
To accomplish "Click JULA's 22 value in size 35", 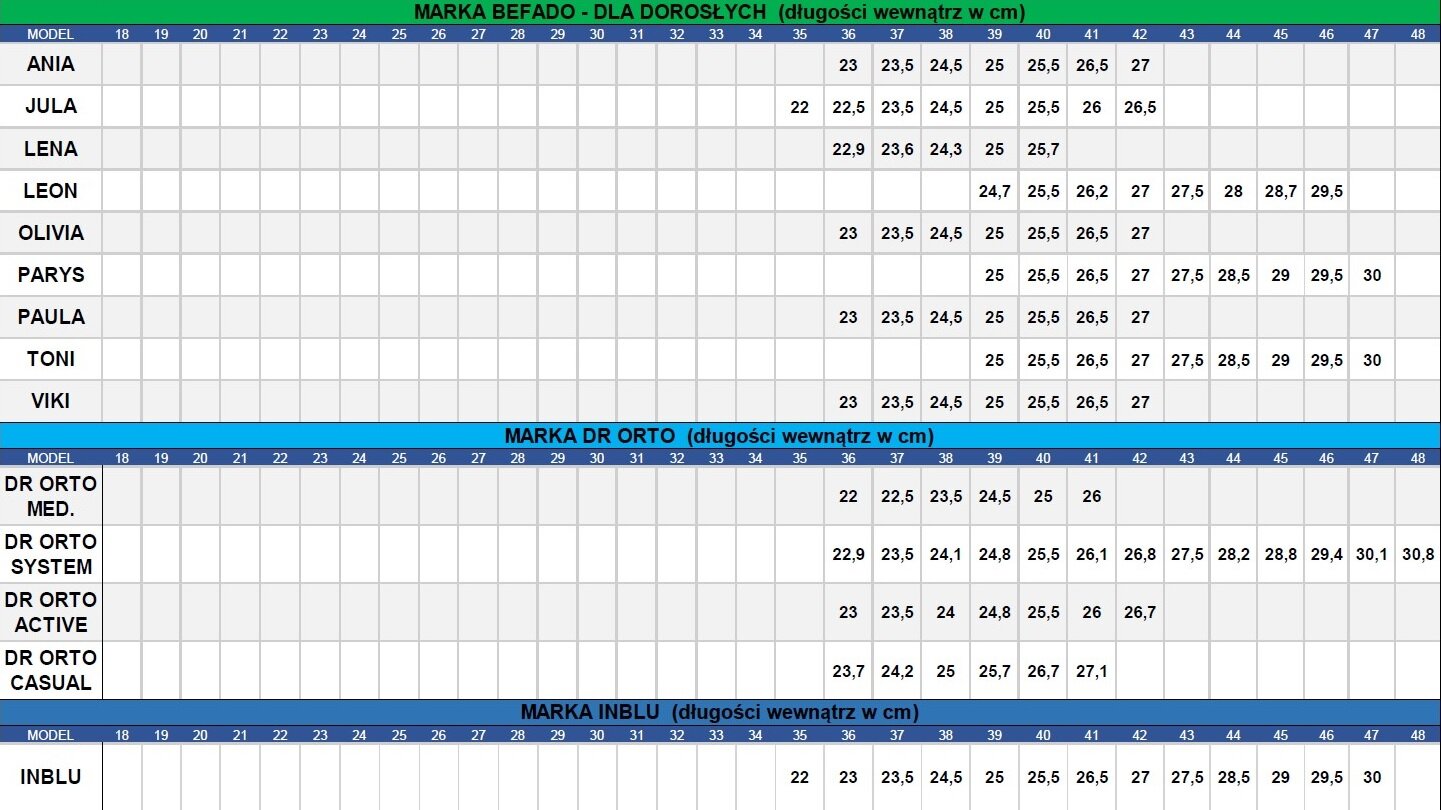I will click(x=799, y=107).
